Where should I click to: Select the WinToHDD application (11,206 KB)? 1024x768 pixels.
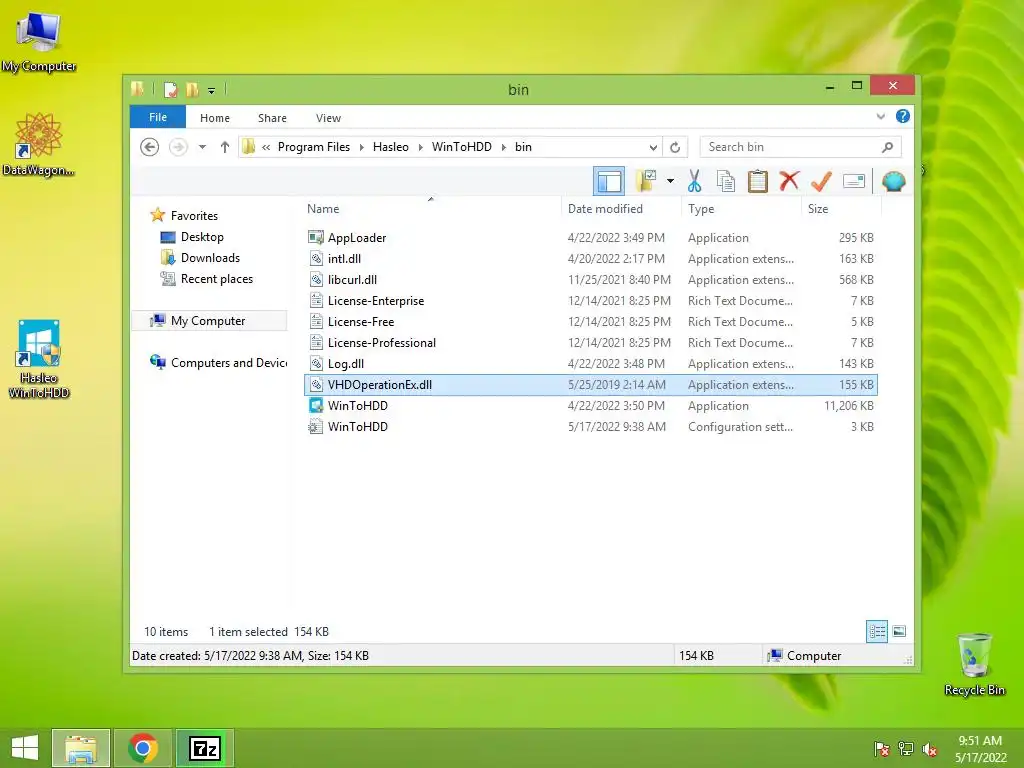[590, 406]
